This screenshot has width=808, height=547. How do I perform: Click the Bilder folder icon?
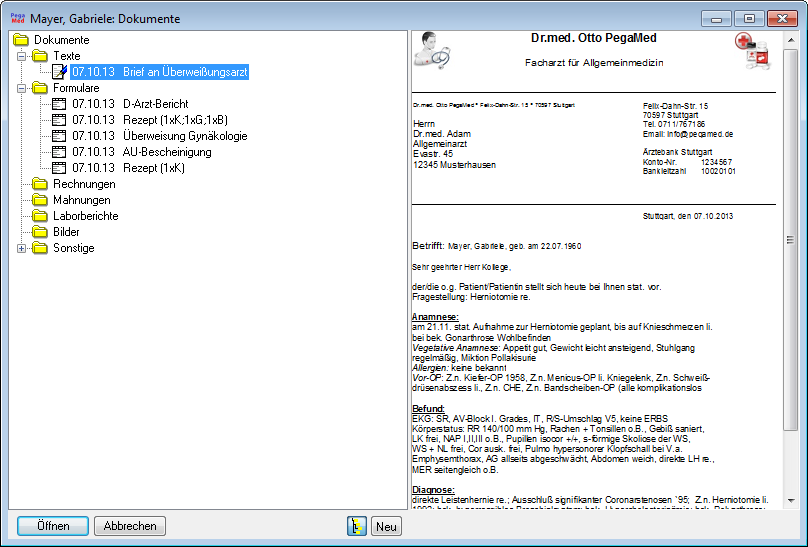pyautogui.click(x=40, y=232)
